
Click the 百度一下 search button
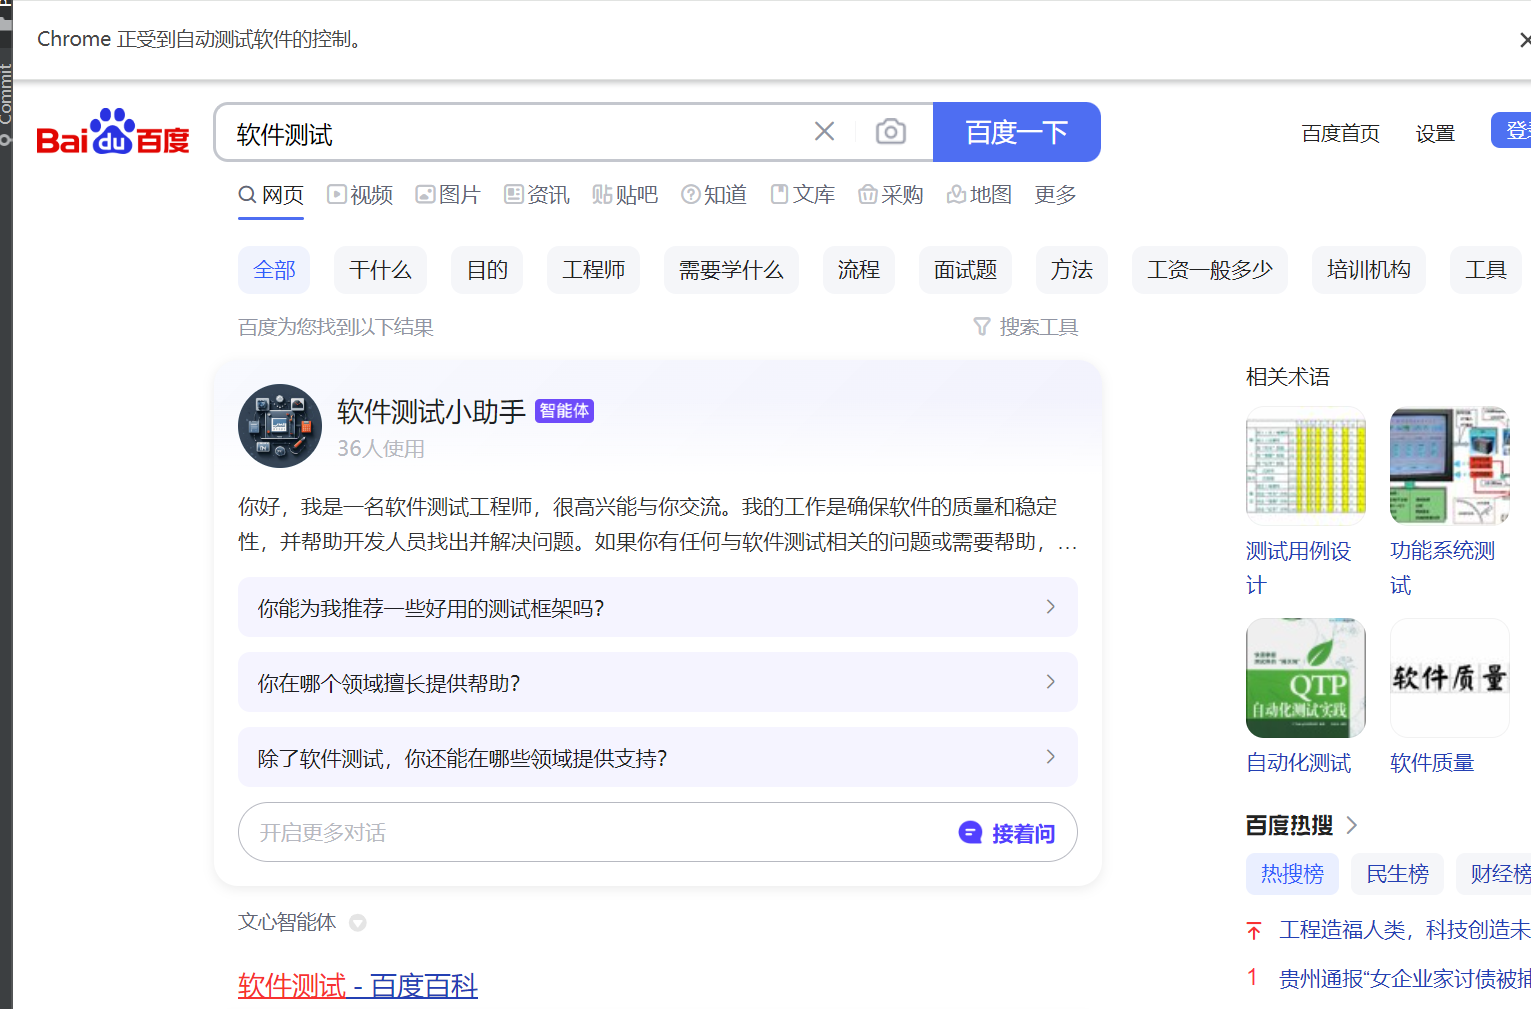(1017, 132)
